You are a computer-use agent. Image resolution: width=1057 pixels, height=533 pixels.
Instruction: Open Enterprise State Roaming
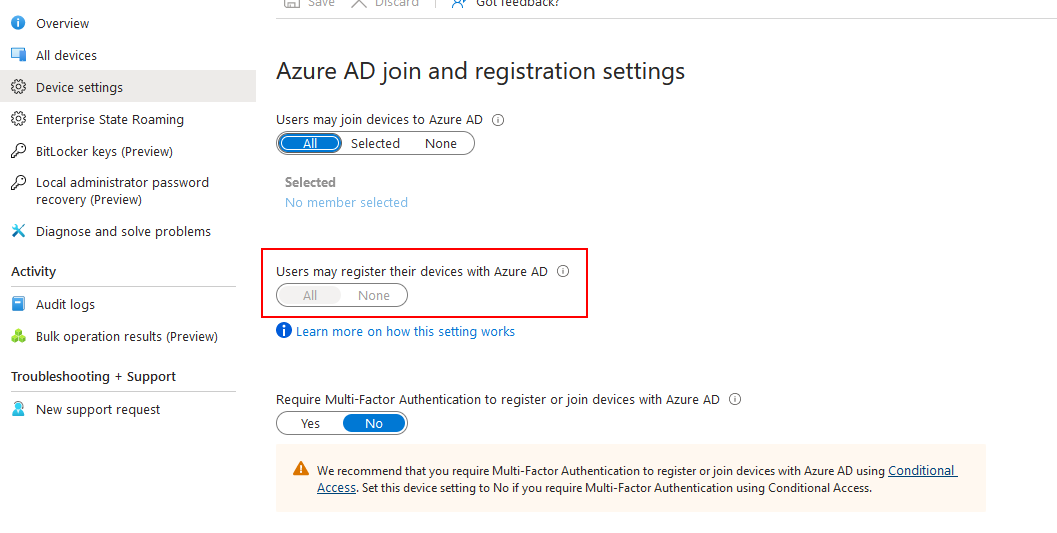[110, 119]
